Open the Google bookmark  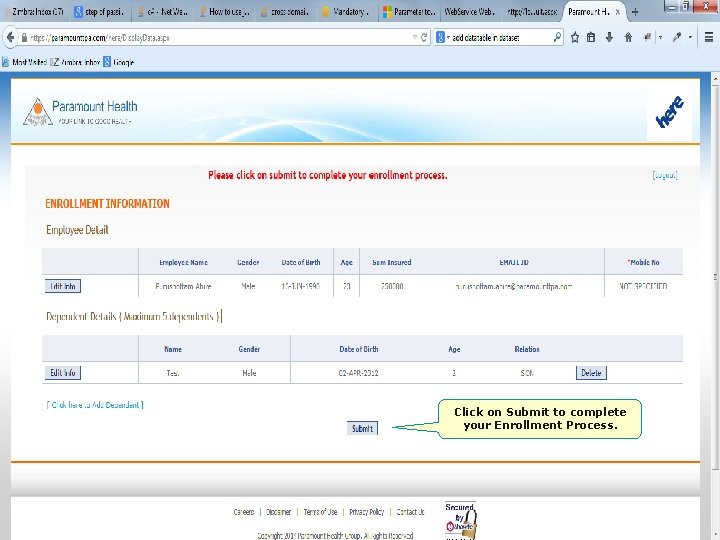tap(118, 62)
